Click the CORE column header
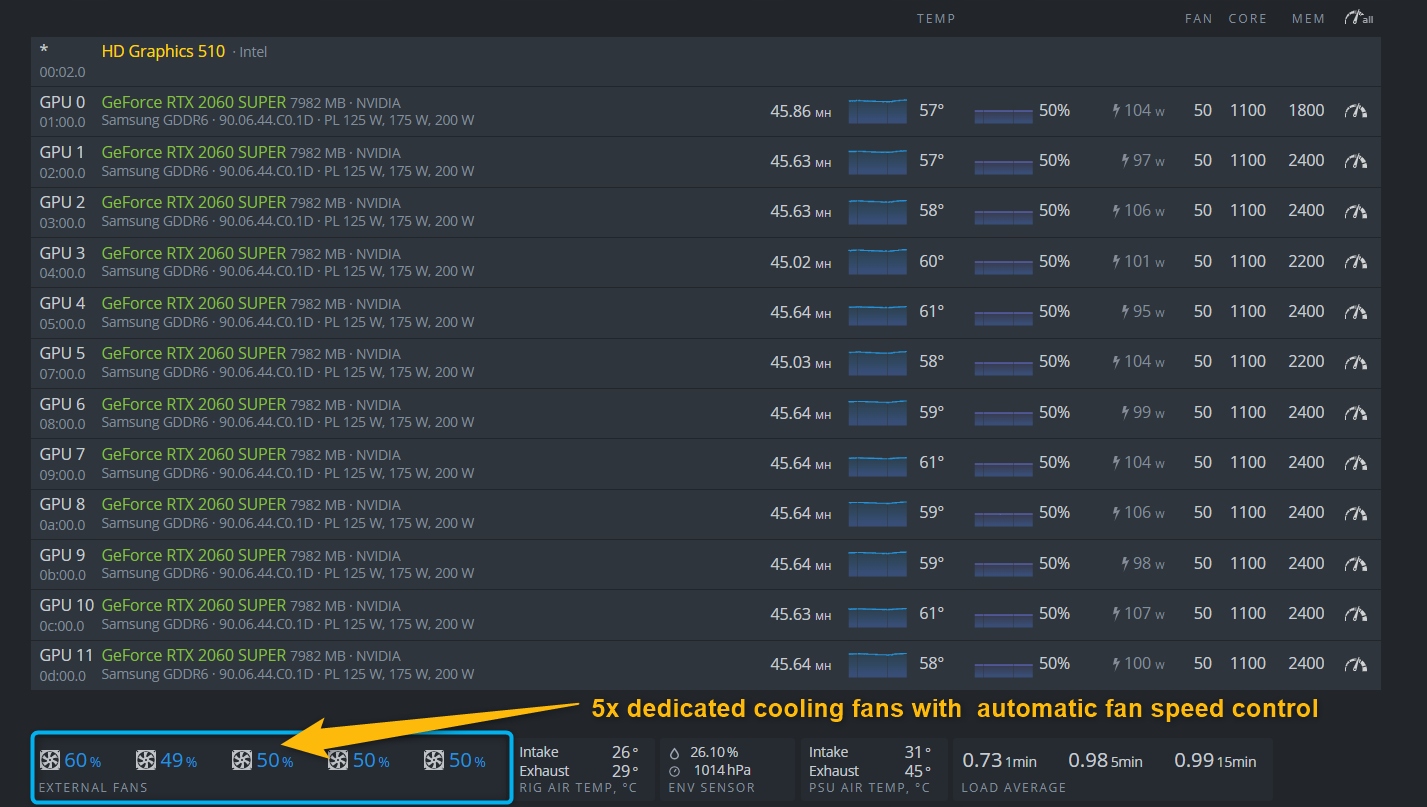The height and width of the screenshot is (807, 1427). tap(1248, 18)
